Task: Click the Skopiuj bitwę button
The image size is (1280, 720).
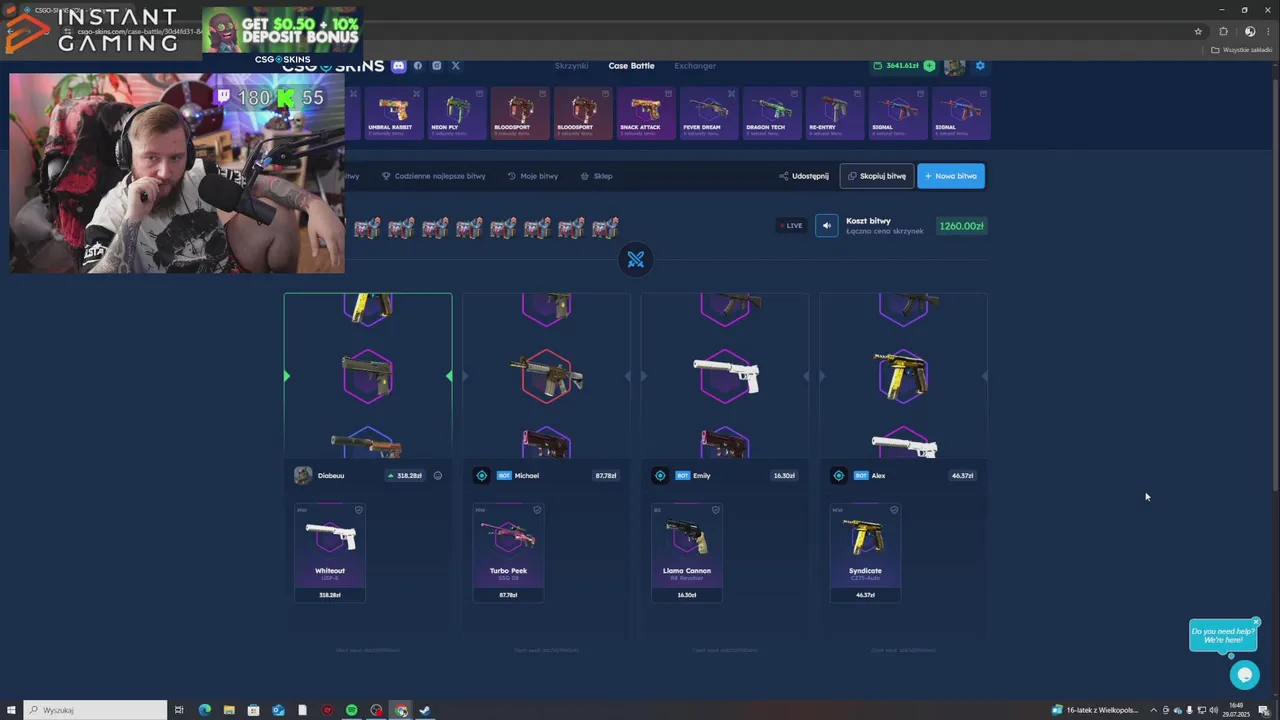Action: pos(877,176)
